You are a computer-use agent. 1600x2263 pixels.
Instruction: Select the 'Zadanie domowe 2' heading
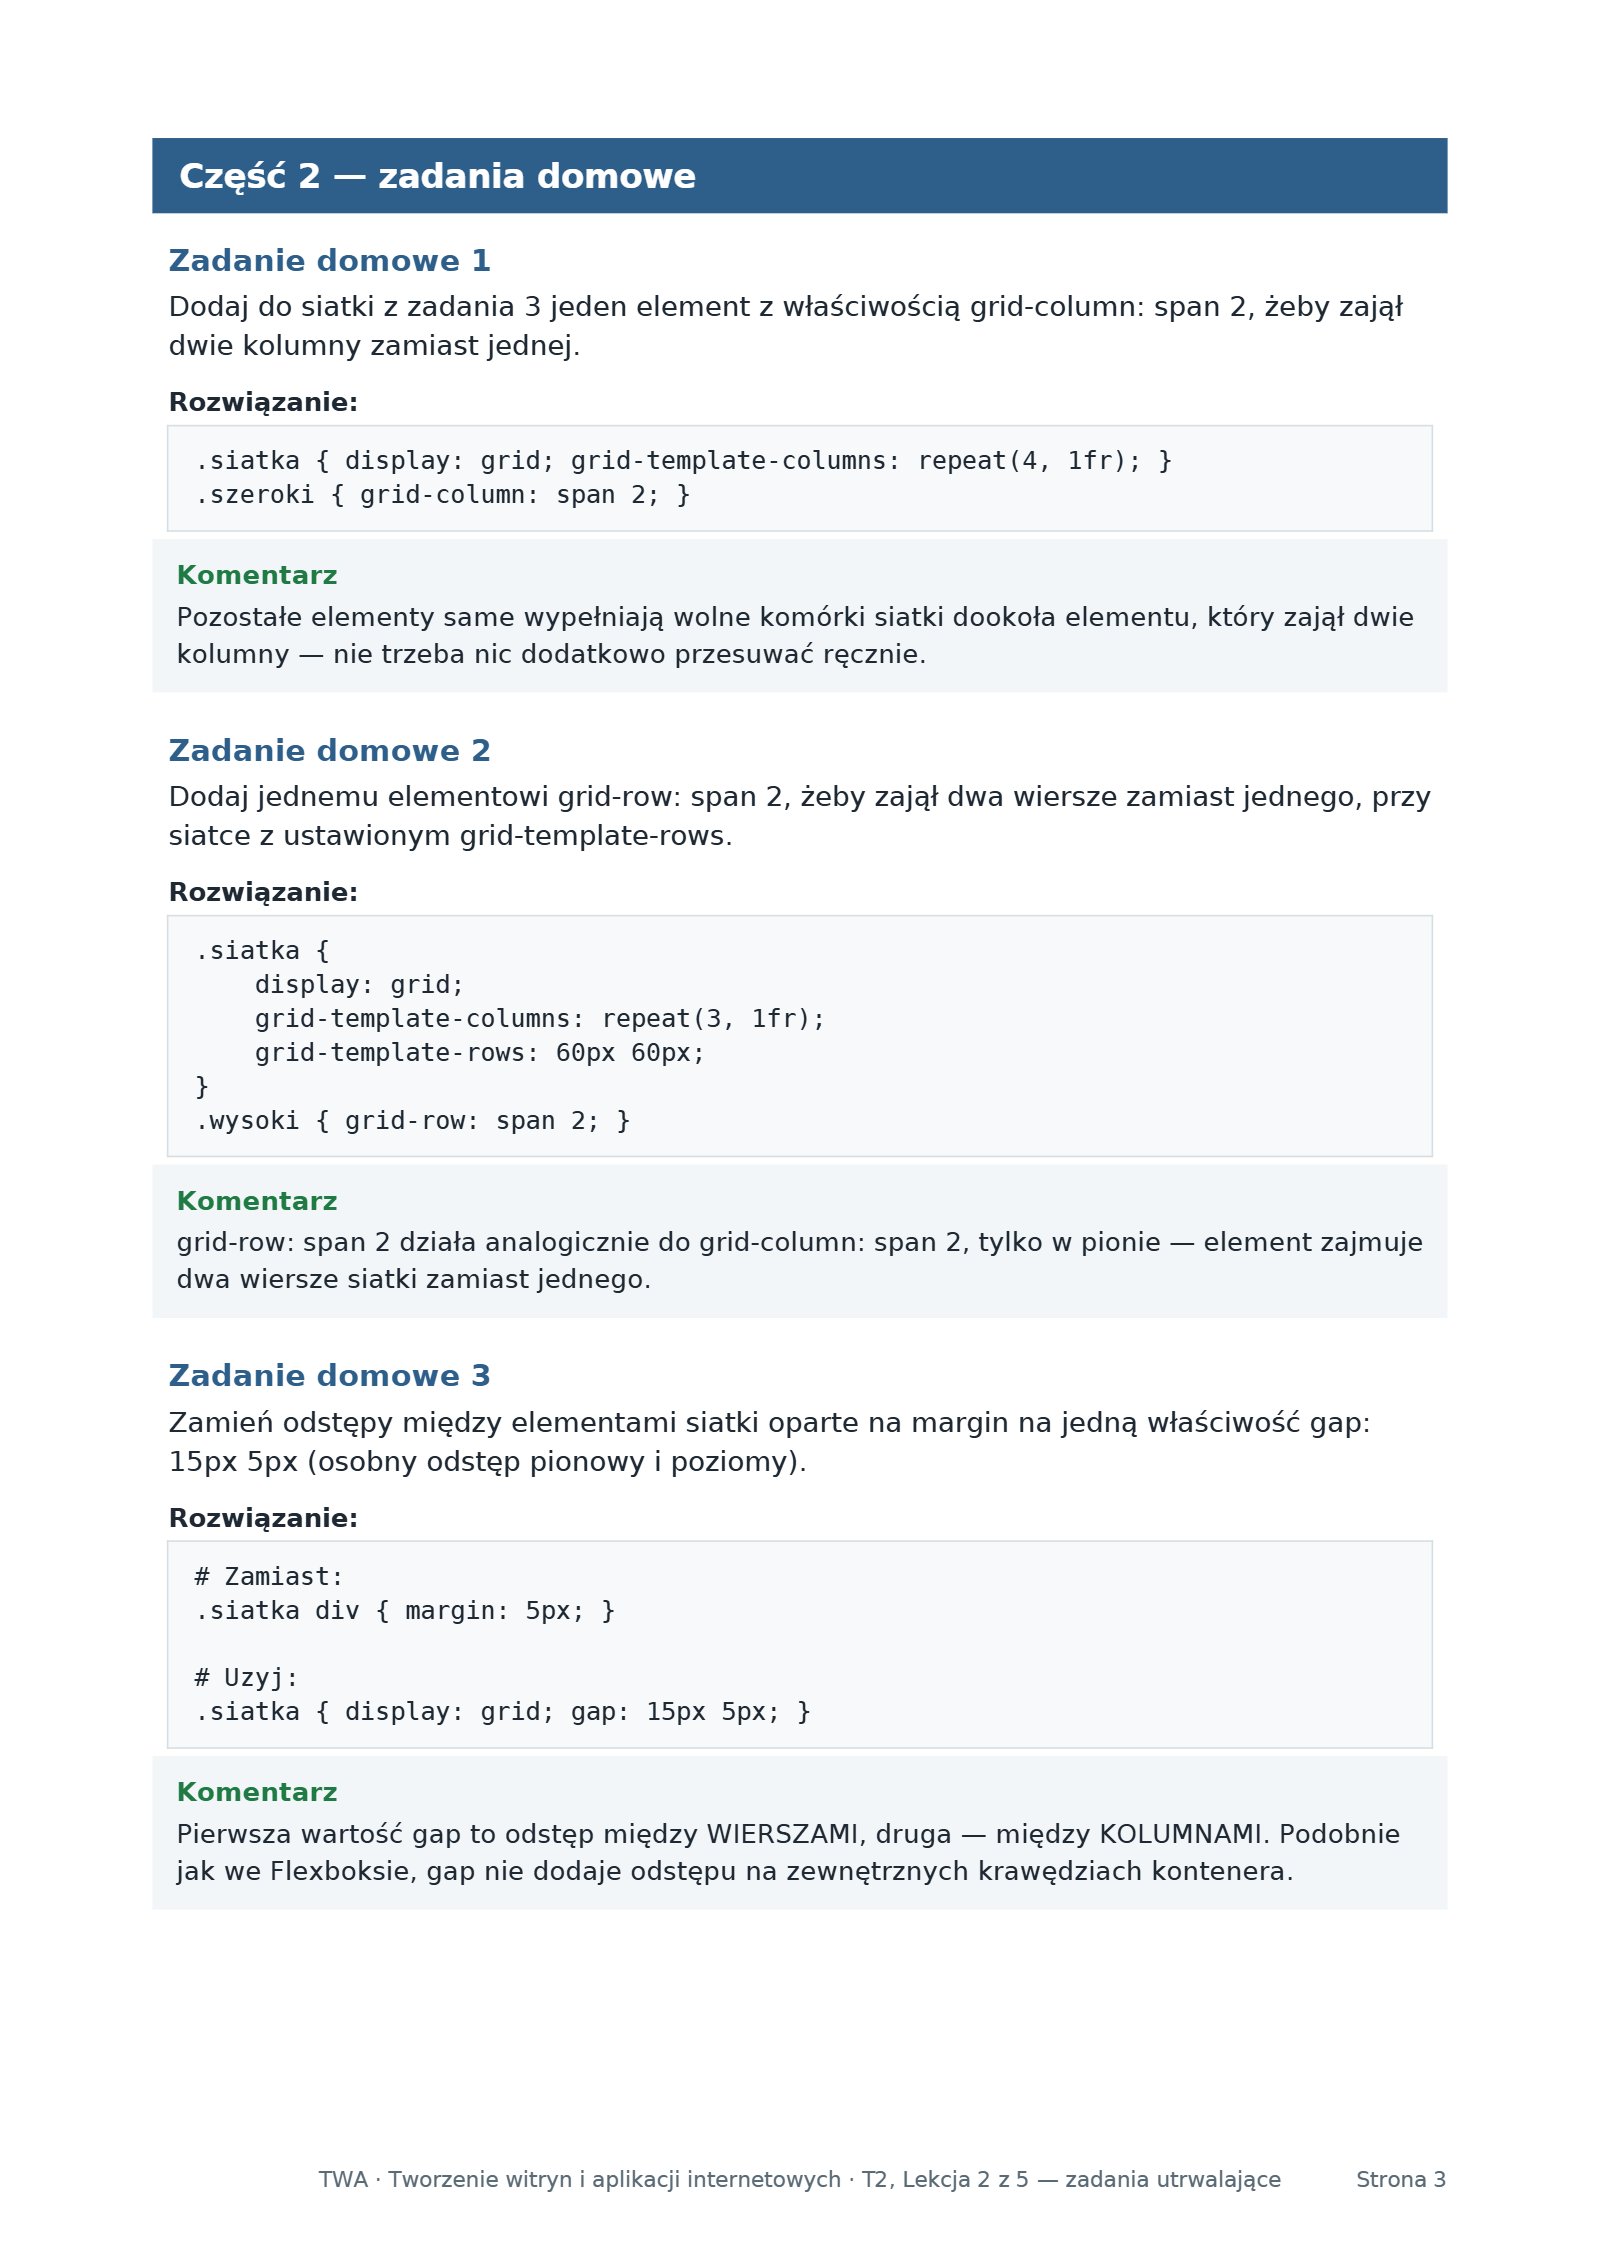tap(329, 751)
